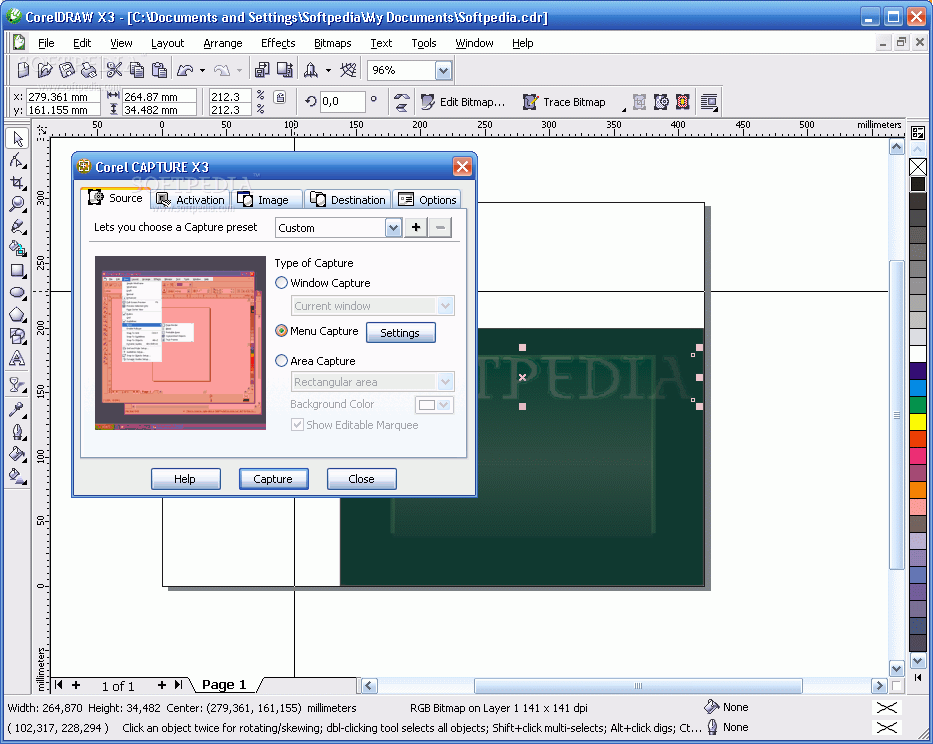Screen dimensions: 933x744
Task: Open the Current window dropdown
Action: (446, 306)
